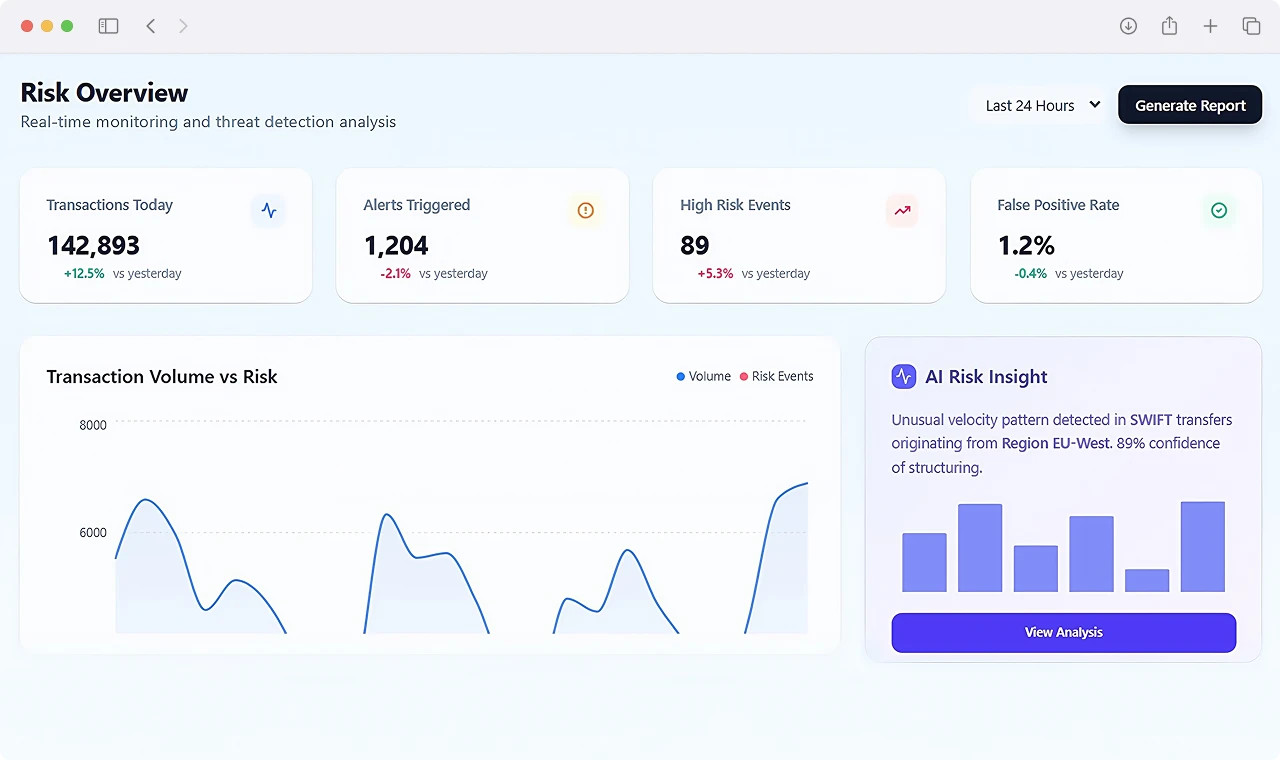Click the Transaction Volume vs Risk title
Viewport: 1280px width, 760px height.
pos(162,377)
